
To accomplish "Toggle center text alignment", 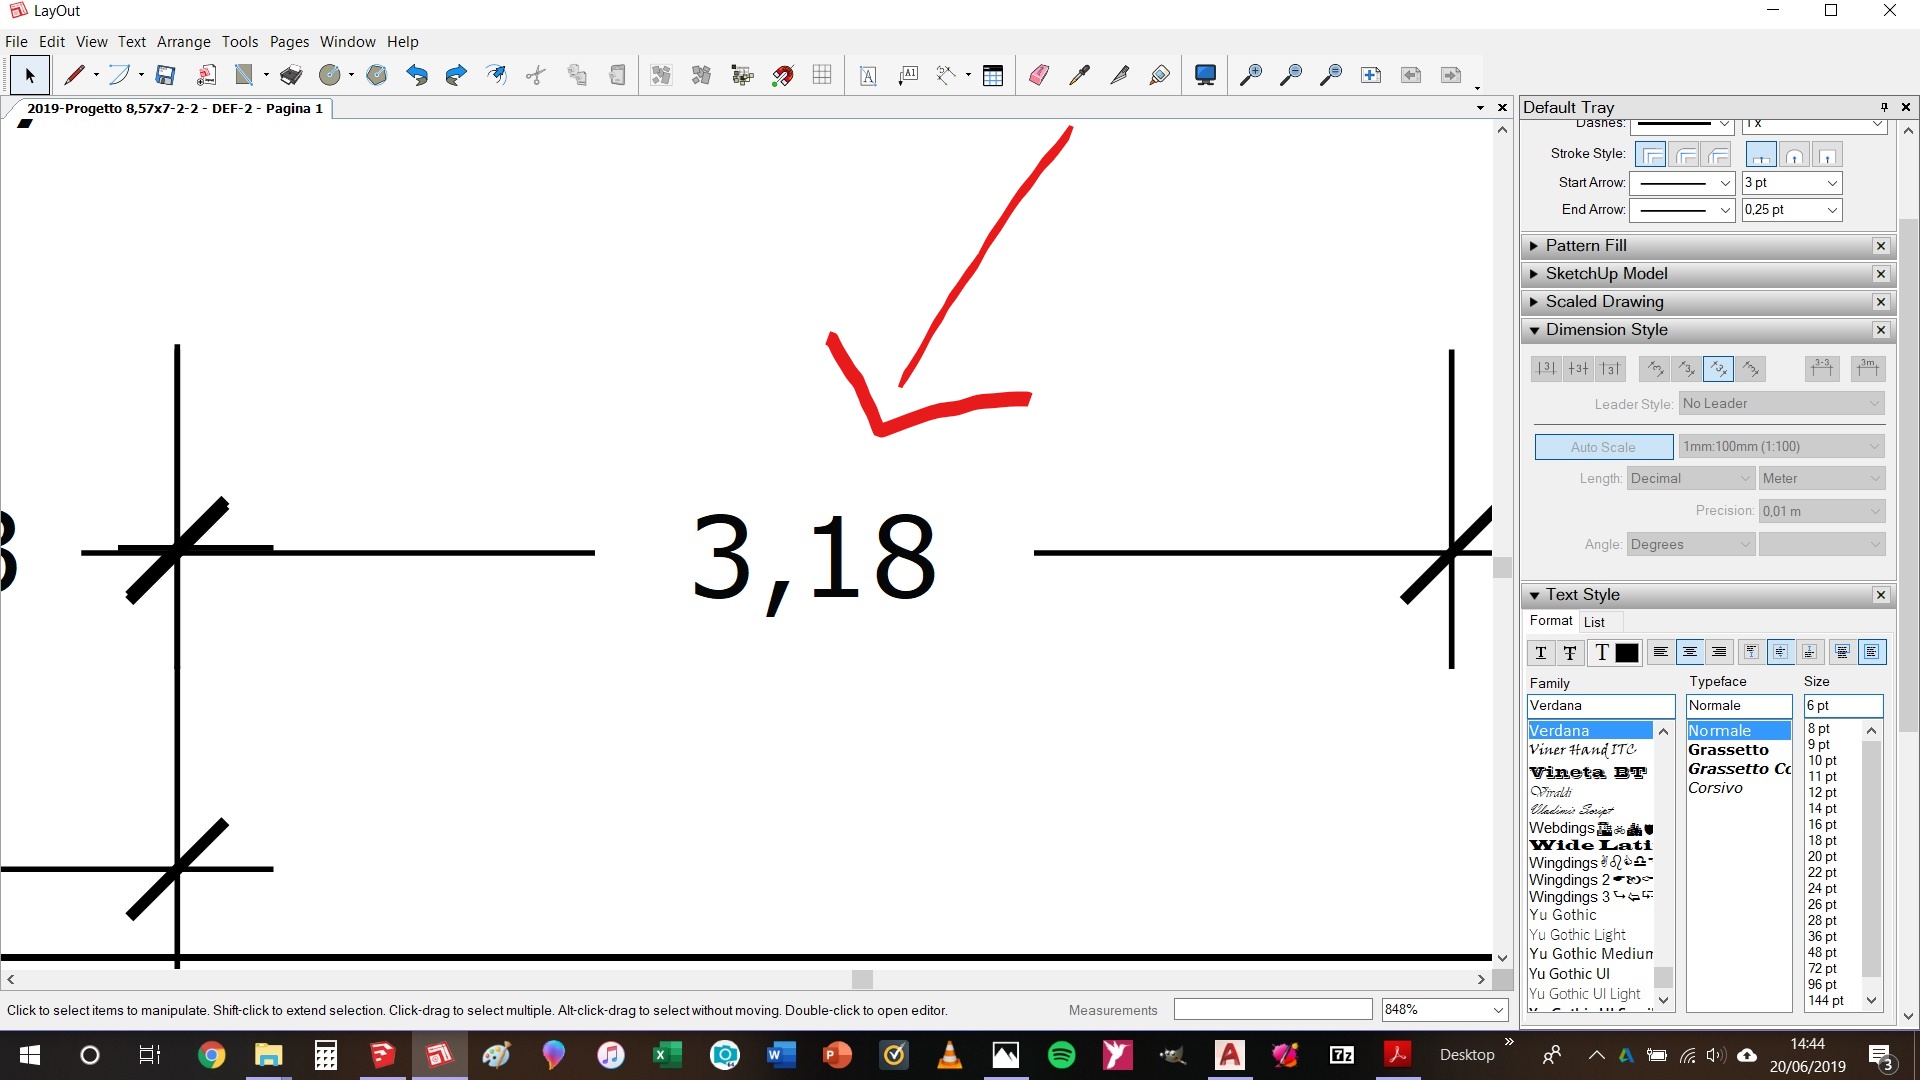I will coord(1690,653).
